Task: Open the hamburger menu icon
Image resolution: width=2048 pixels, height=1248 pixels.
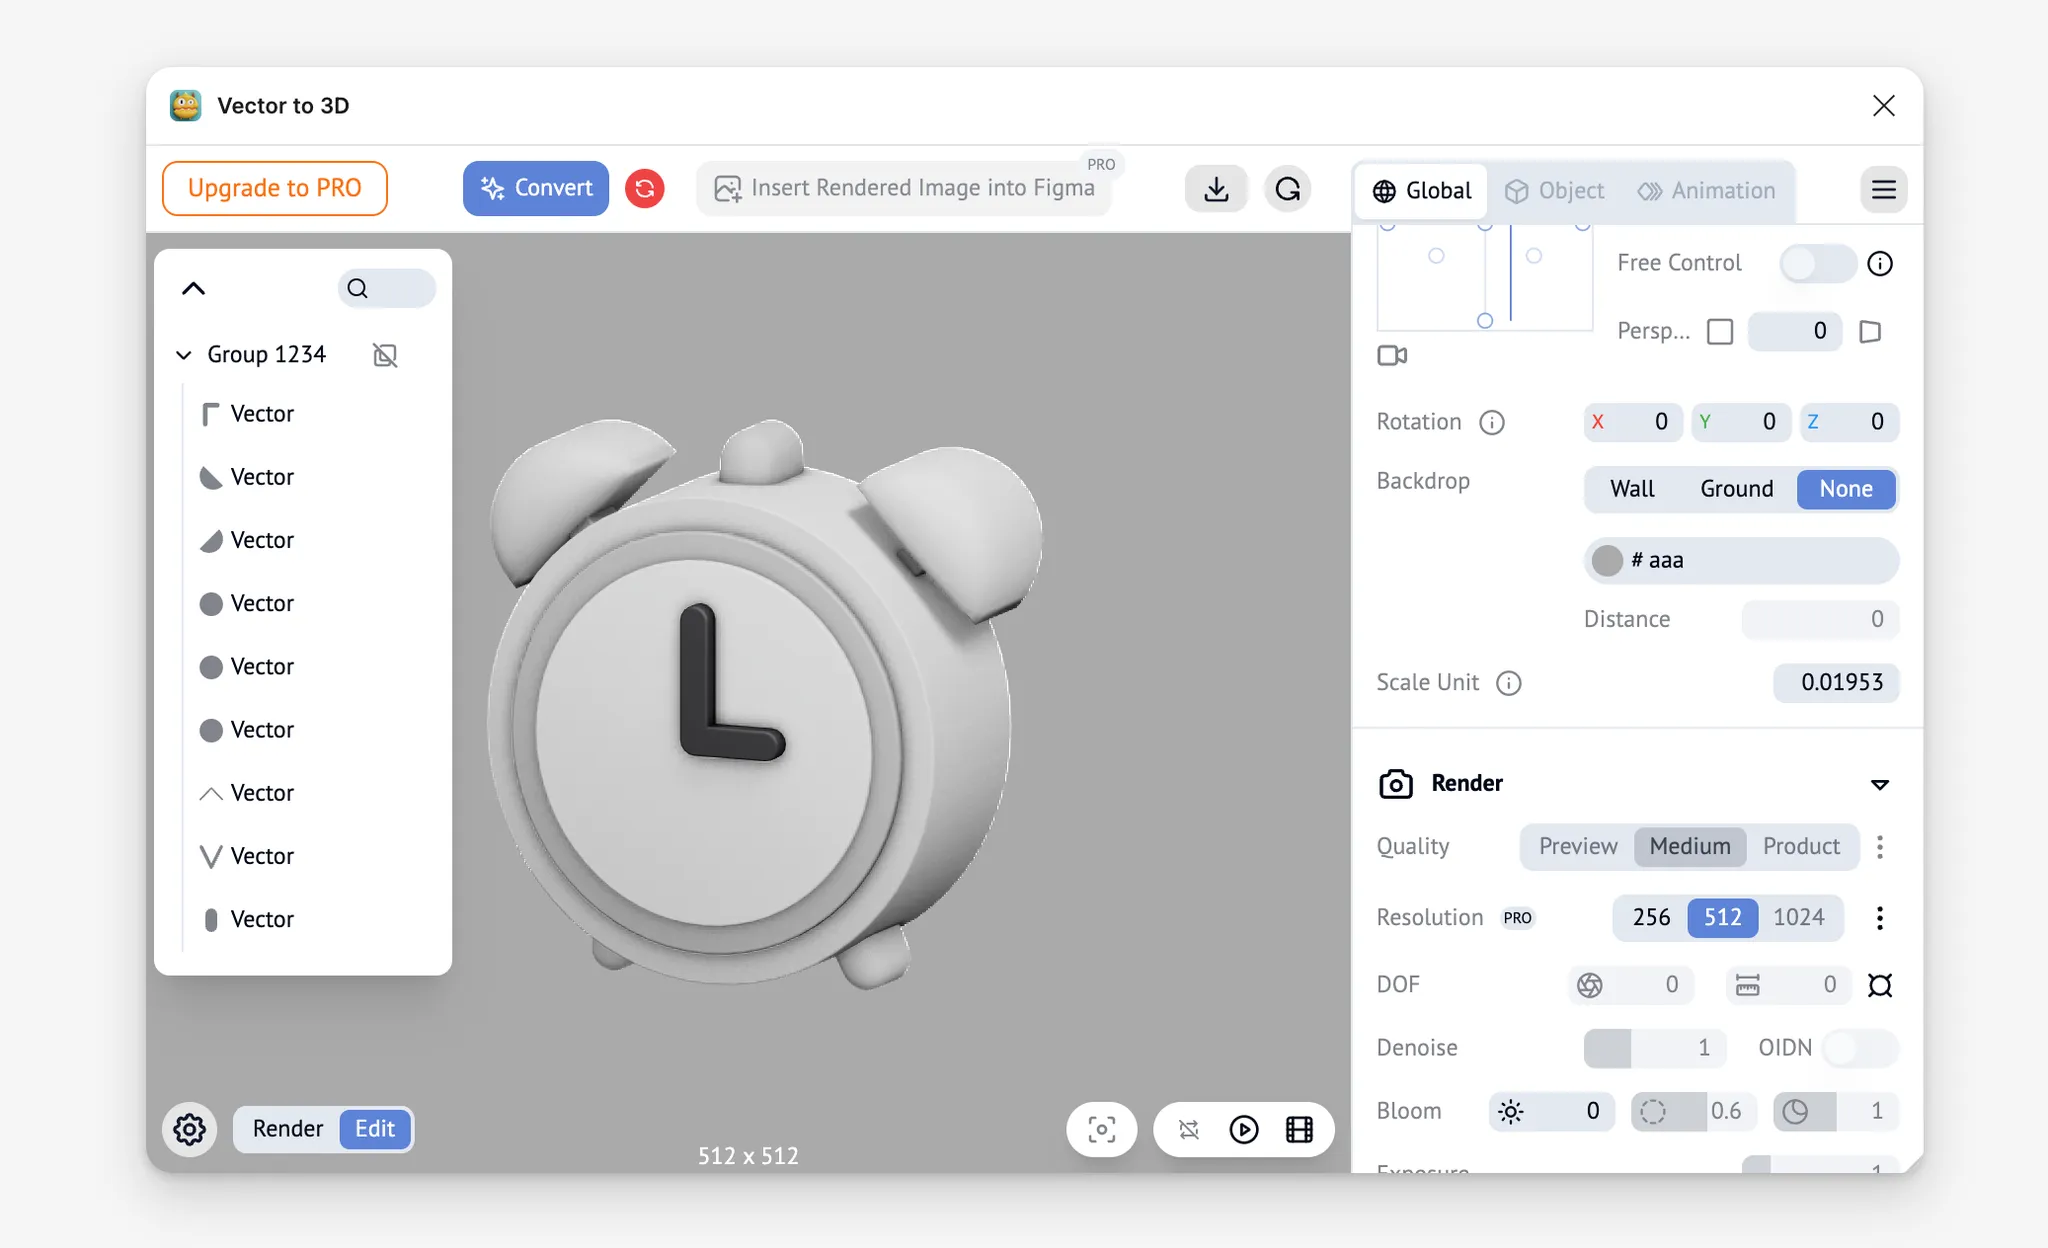Action: point(1883,190)
